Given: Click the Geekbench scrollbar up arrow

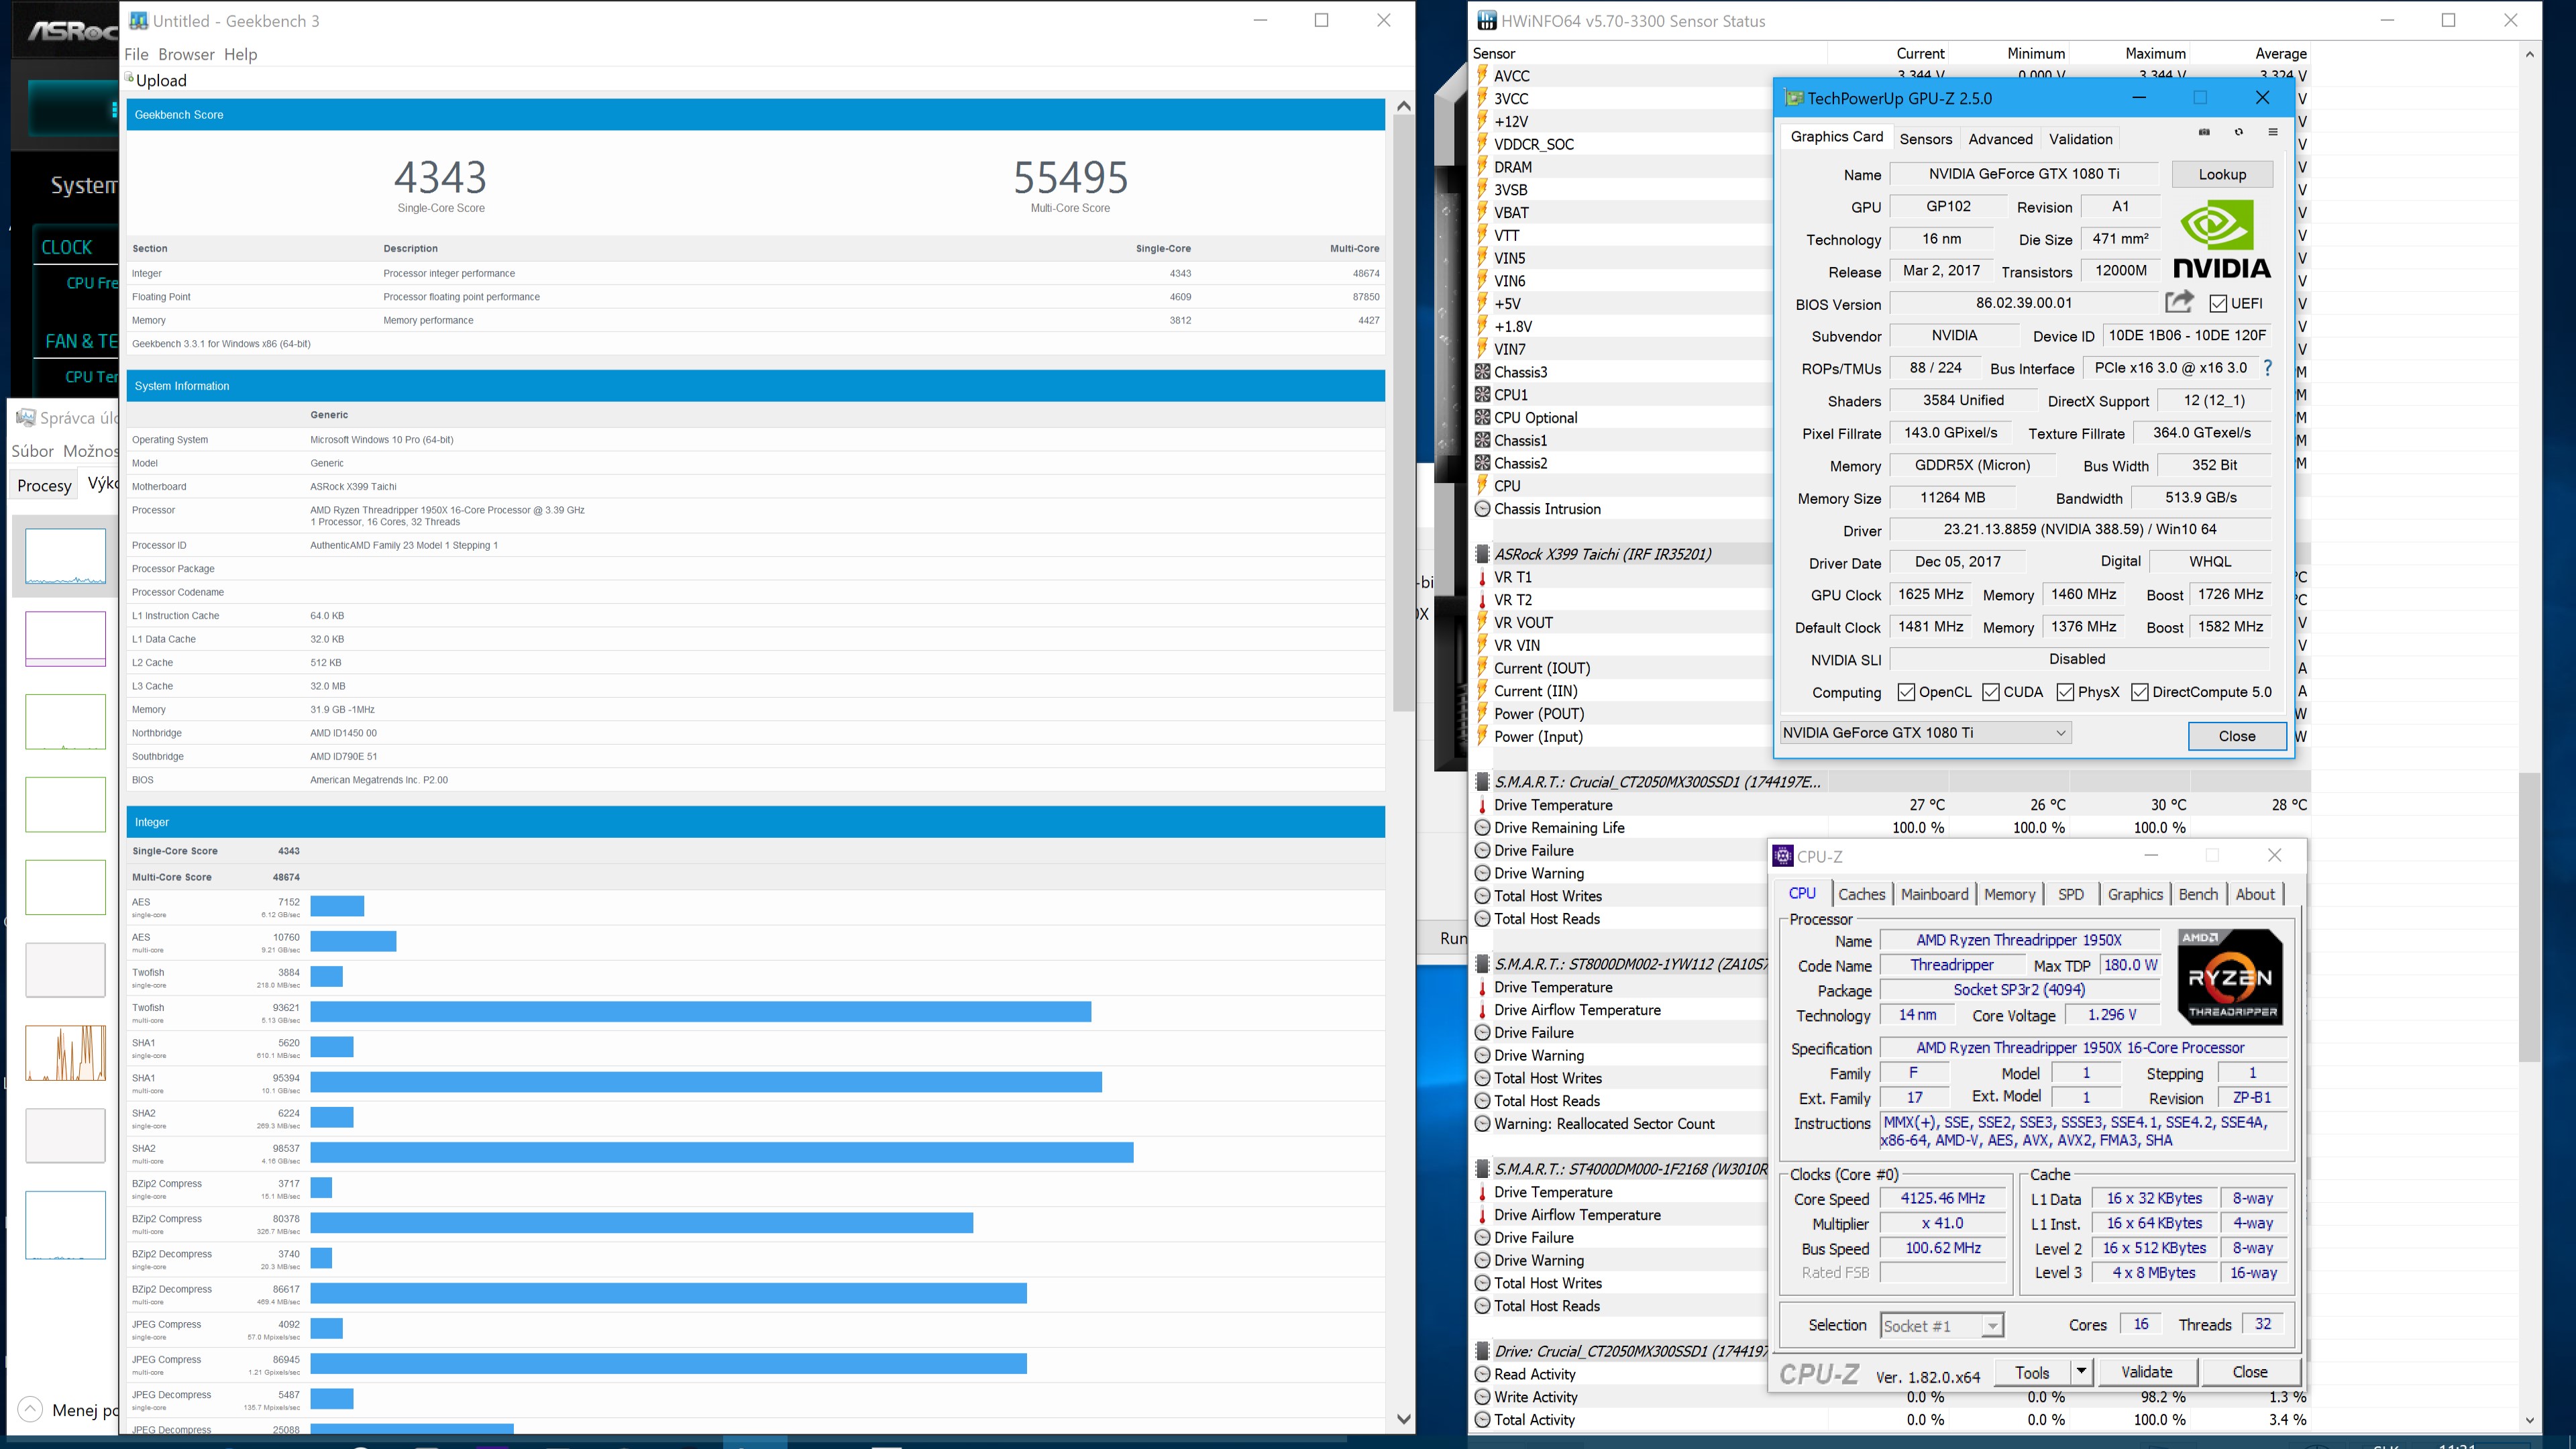Looking at the screenshot, I should [x=1403, y=106].
